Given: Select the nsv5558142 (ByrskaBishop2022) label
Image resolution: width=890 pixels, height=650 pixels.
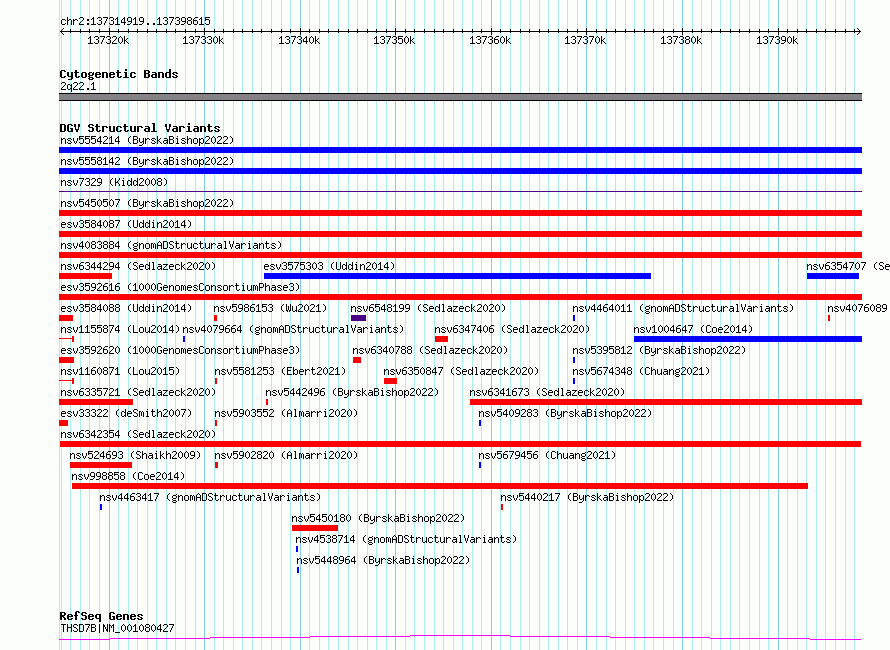Looking at the screenshot, I should pyautogui.click(x=147, y=161).
